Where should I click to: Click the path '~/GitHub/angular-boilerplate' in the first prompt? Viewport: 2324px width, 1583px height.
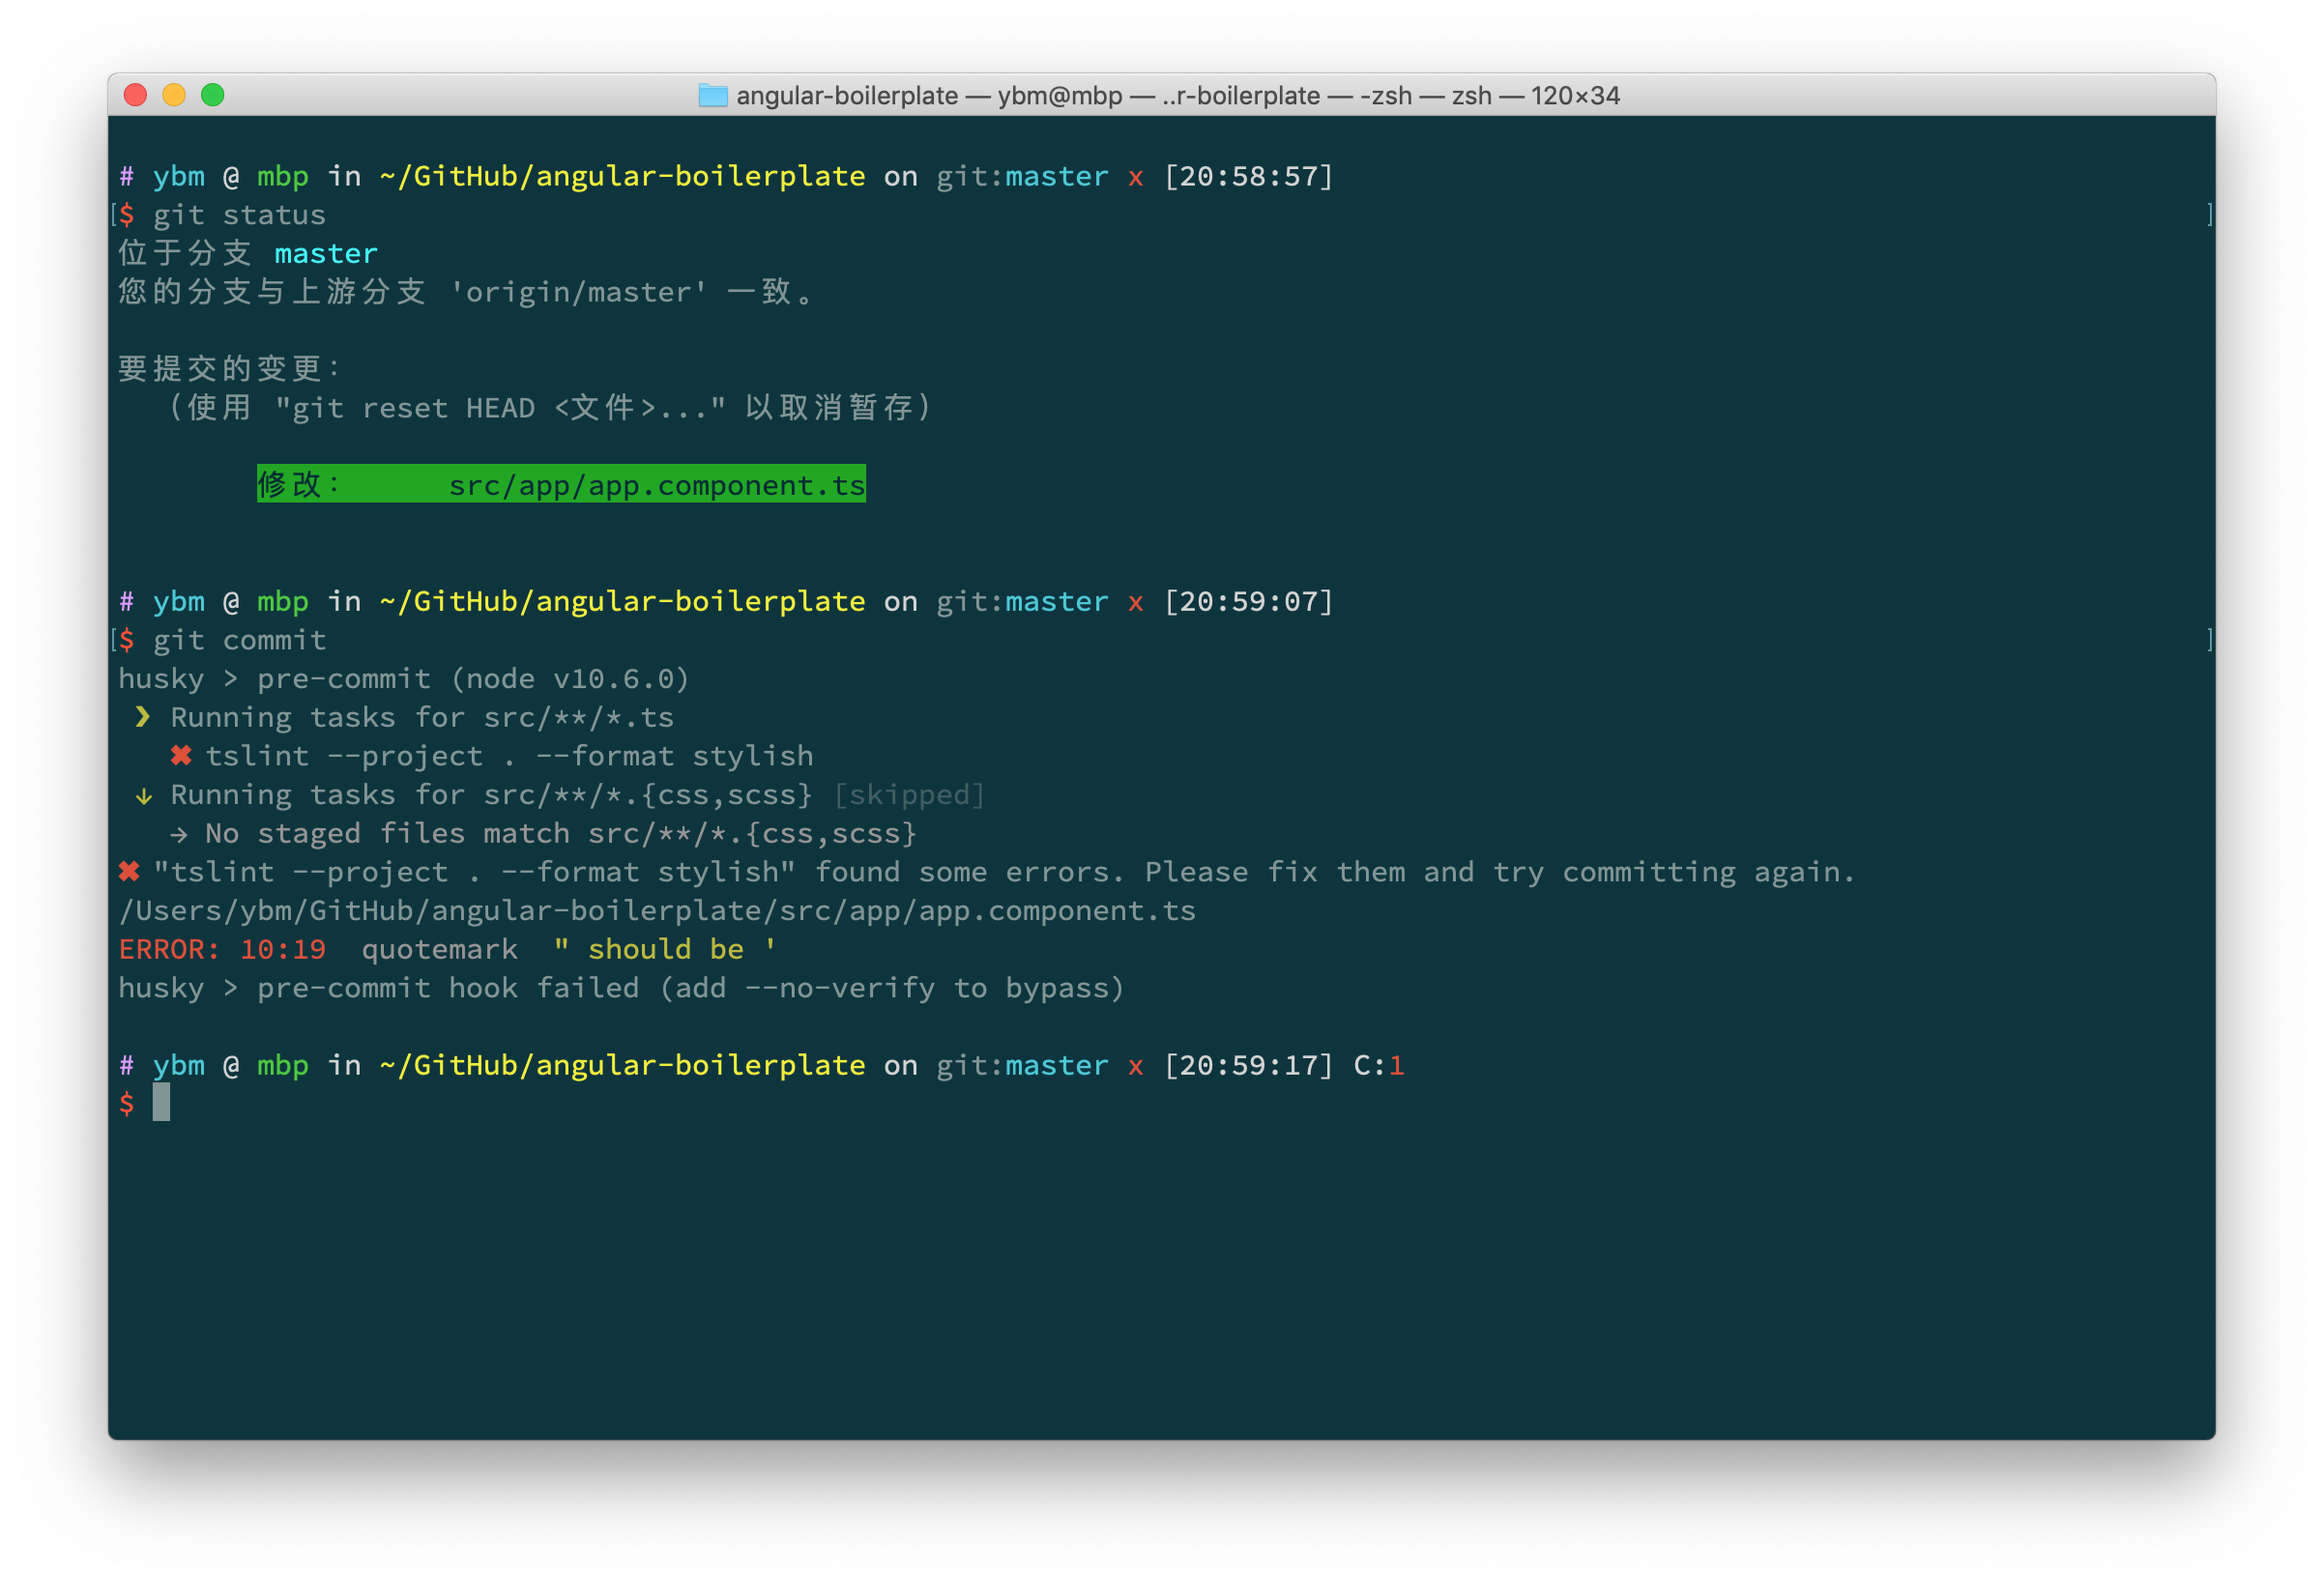tap(622, 177)
